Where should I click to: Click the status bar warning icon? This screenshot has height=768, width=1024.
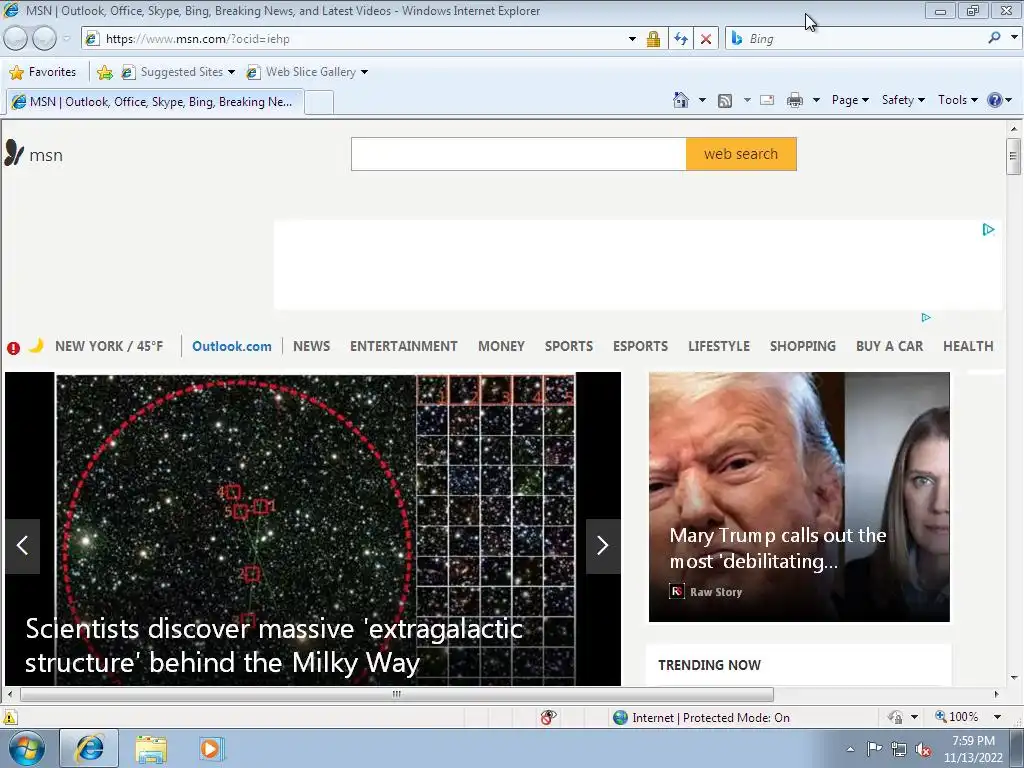[10, 717]
